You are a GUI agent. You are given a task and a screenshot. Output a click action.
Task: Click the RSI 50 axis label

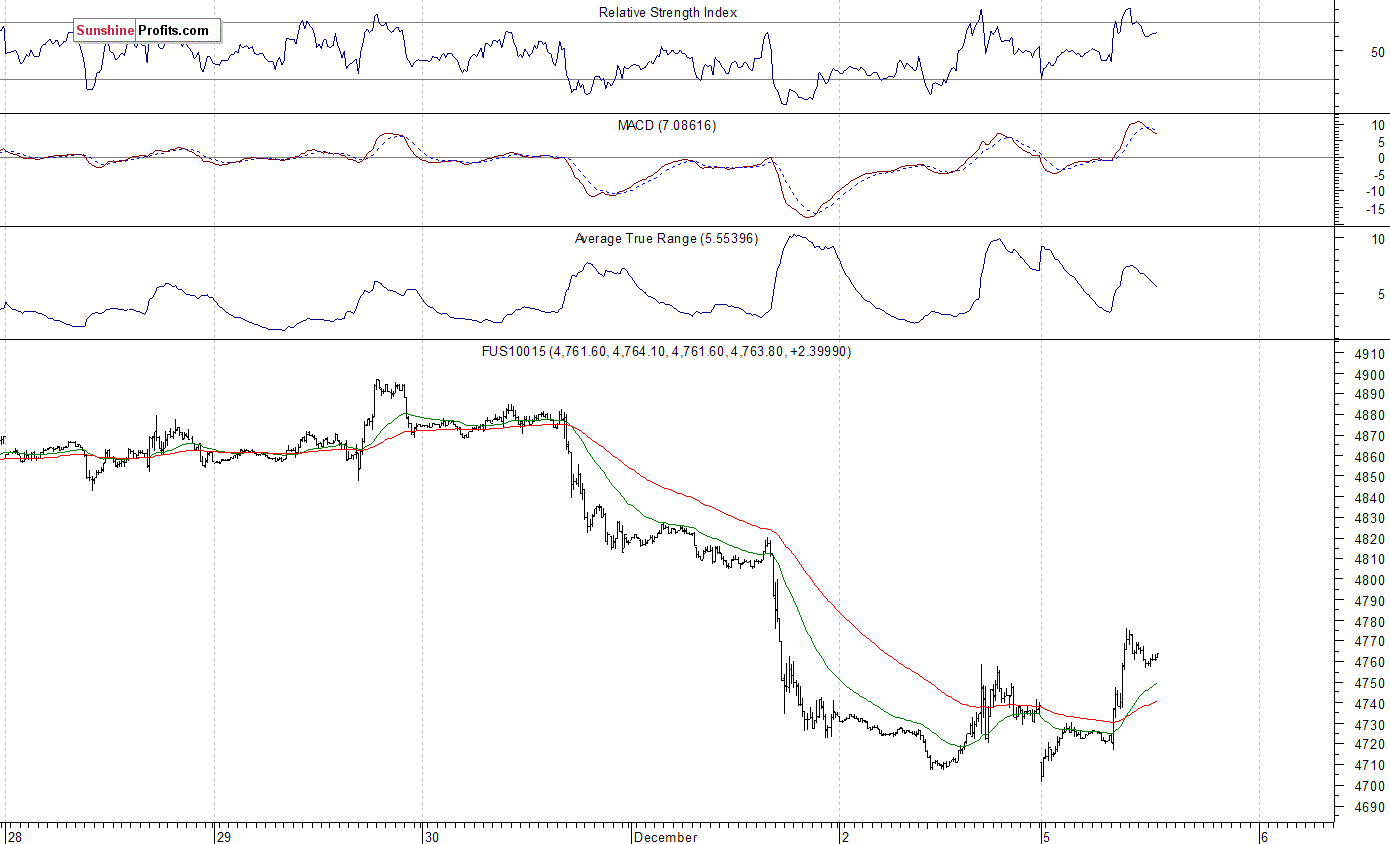pos(1377,52)
